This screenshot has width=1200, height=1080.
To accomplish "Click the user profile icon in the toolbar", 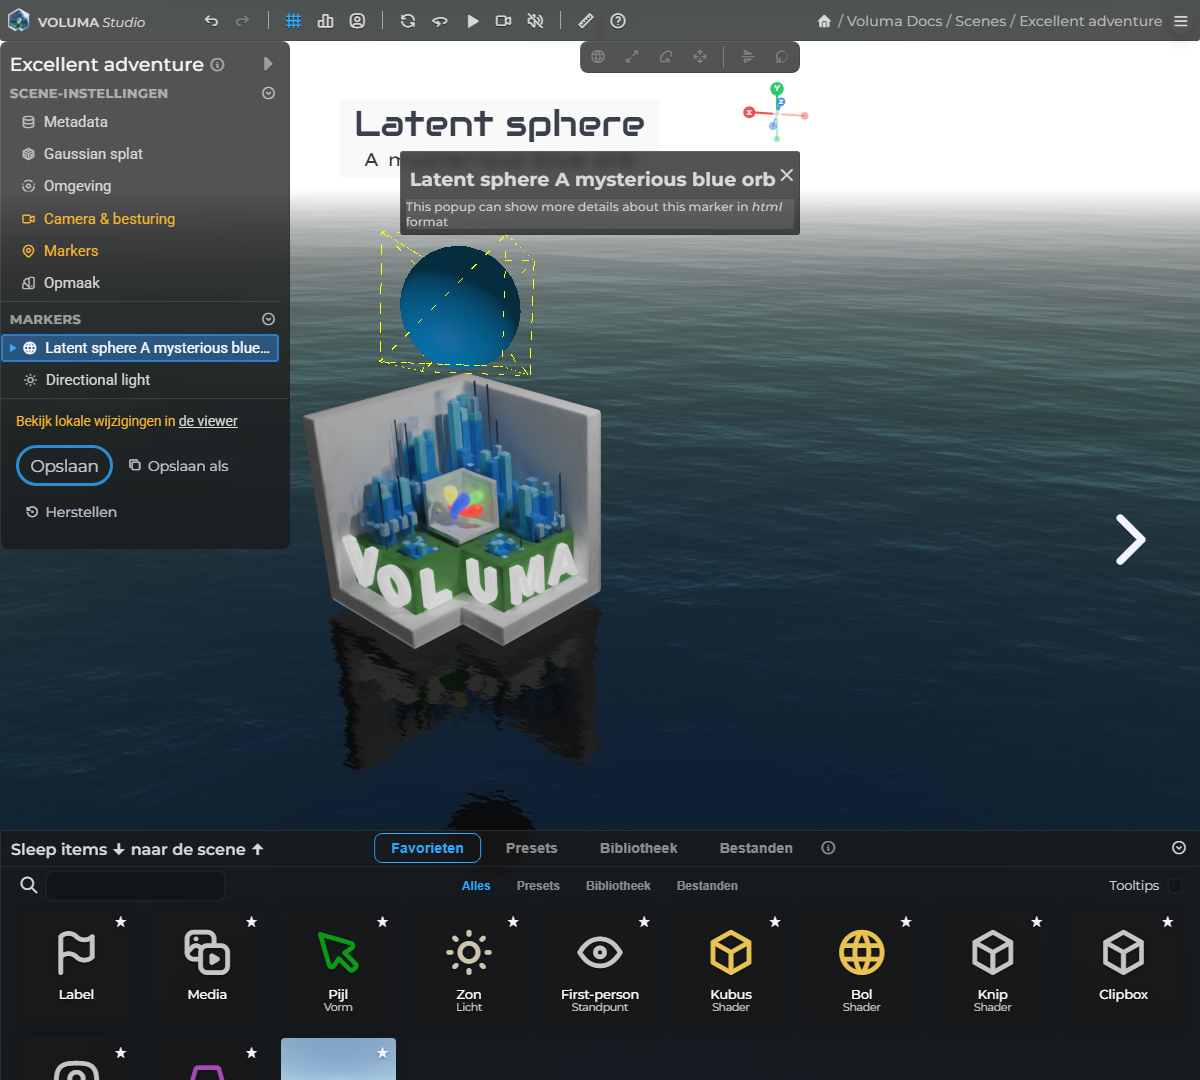I will (x=358, y=21).
